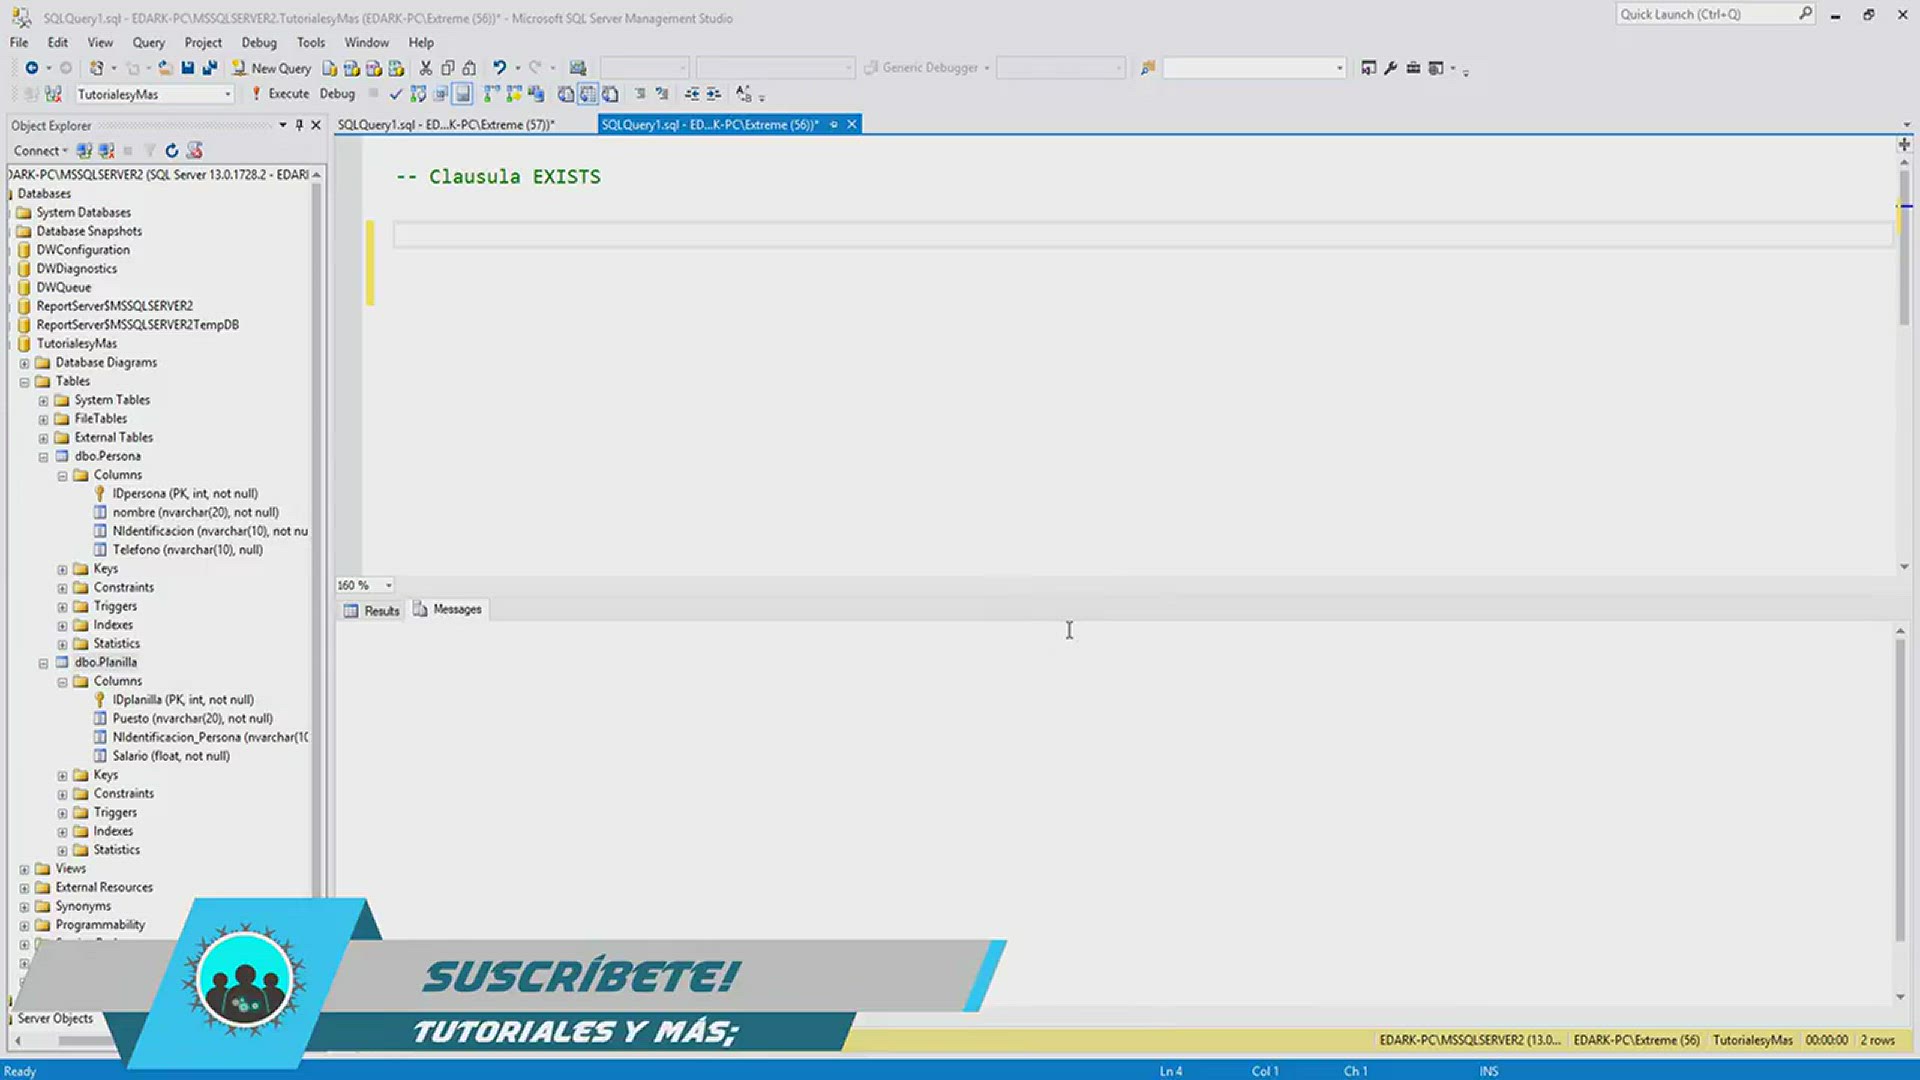Click the New Query button

click(x=272, y=68)
